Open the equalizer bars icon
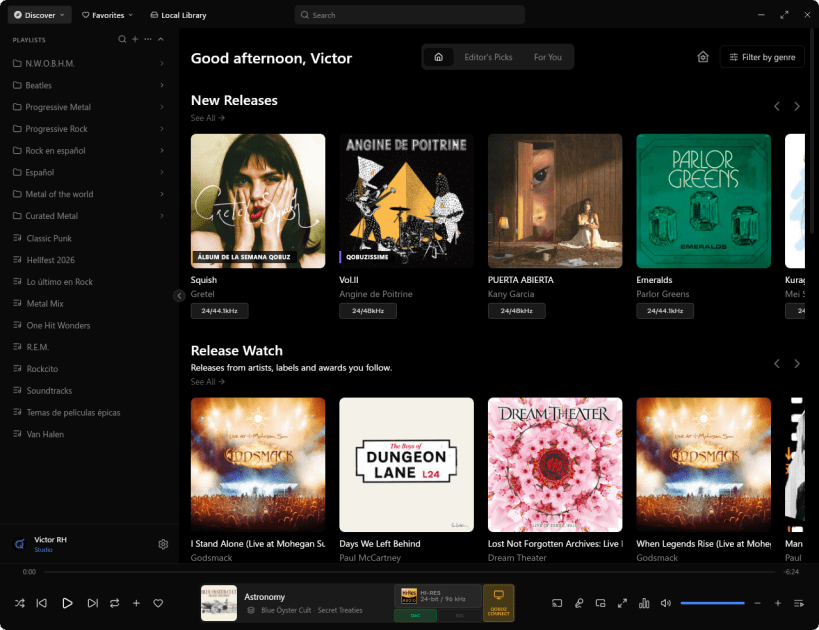This screenshot has height=630, width=819. tap(644, 603)
